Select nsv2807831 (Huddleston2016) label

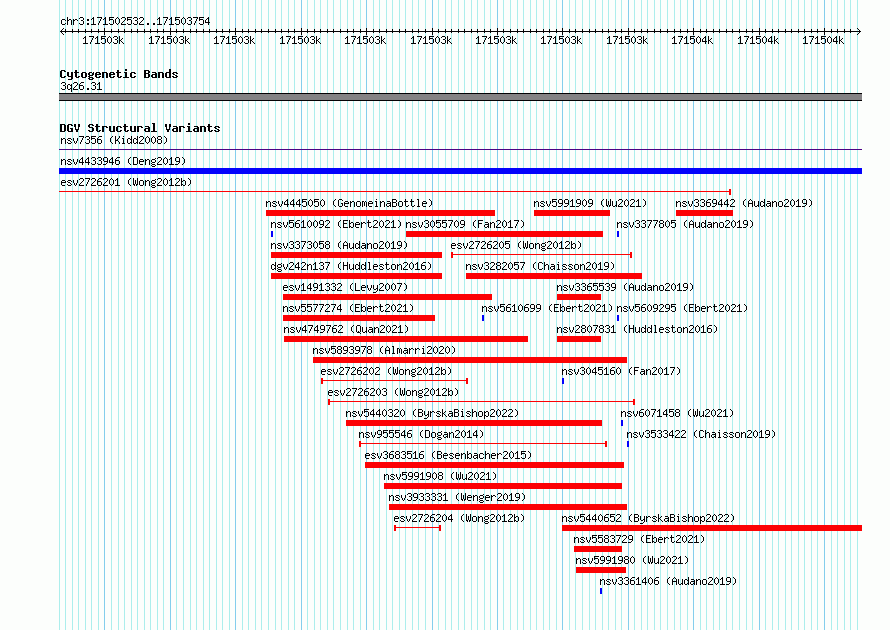pyautogui.click(x=637, y=329)
